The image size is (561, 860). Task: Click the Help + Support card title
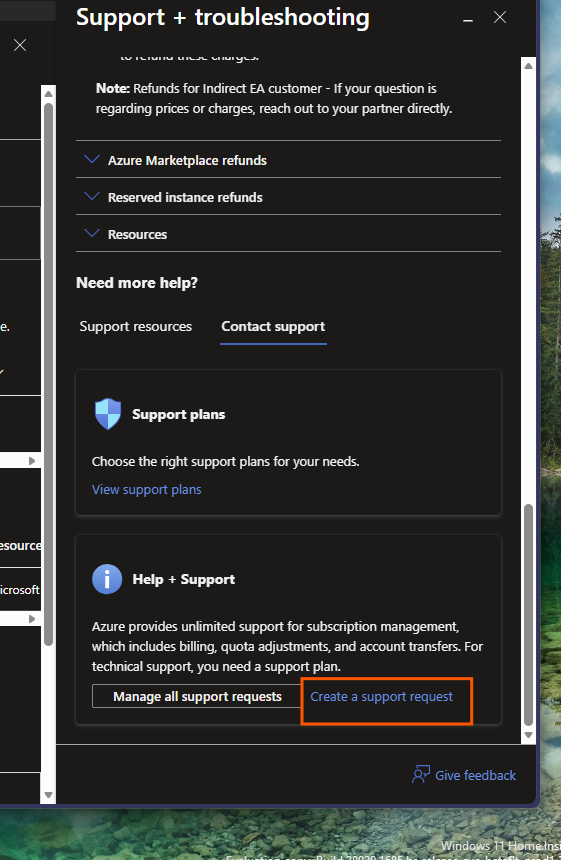click(184, 579)
